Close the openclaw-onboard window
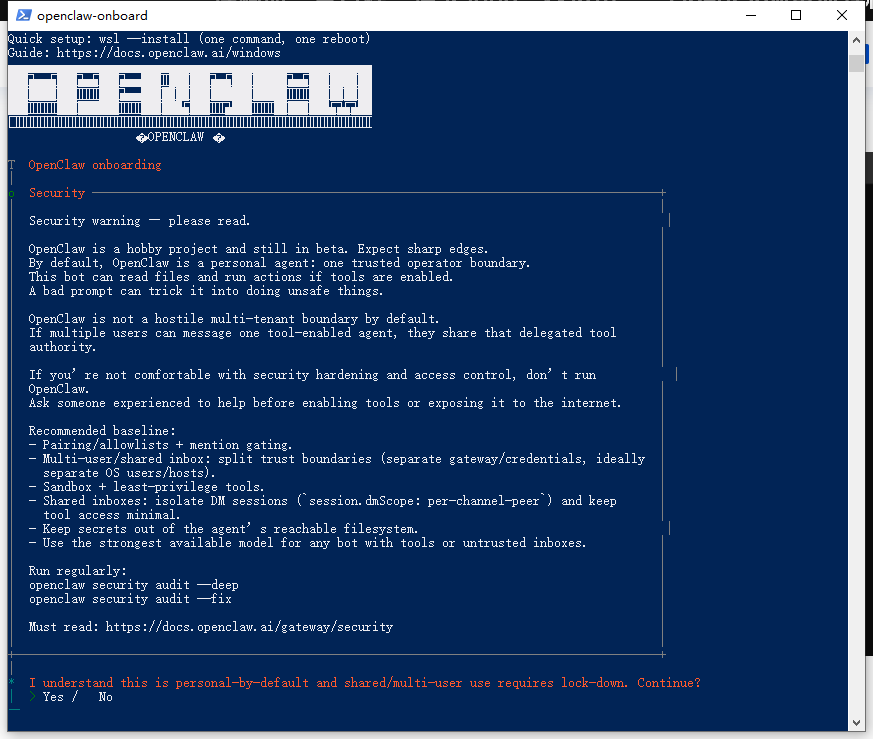873x739 pixels. coord(842,15)
